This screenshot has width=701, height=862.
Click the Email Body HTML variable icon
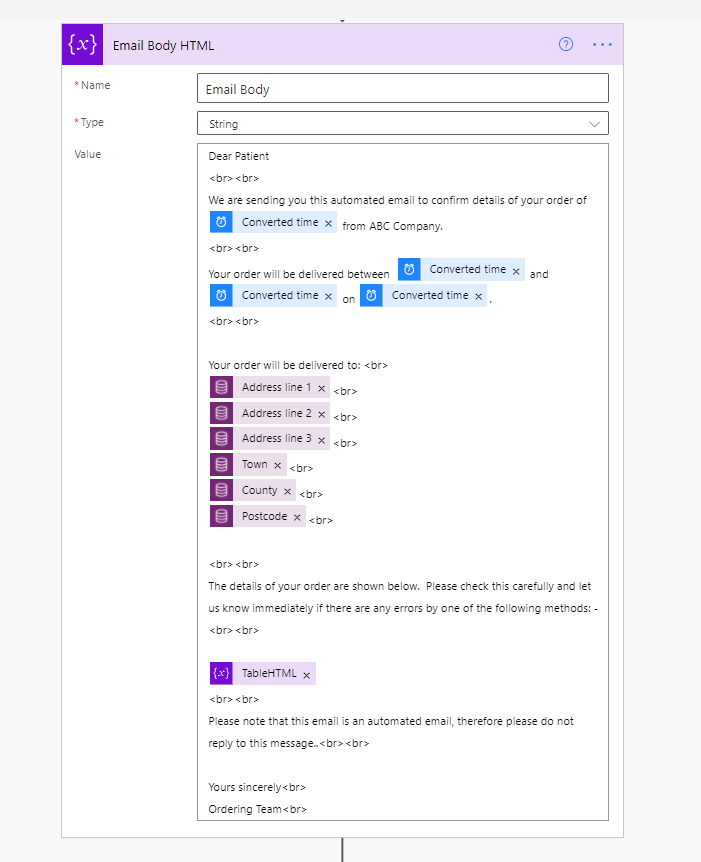point(82,45)
